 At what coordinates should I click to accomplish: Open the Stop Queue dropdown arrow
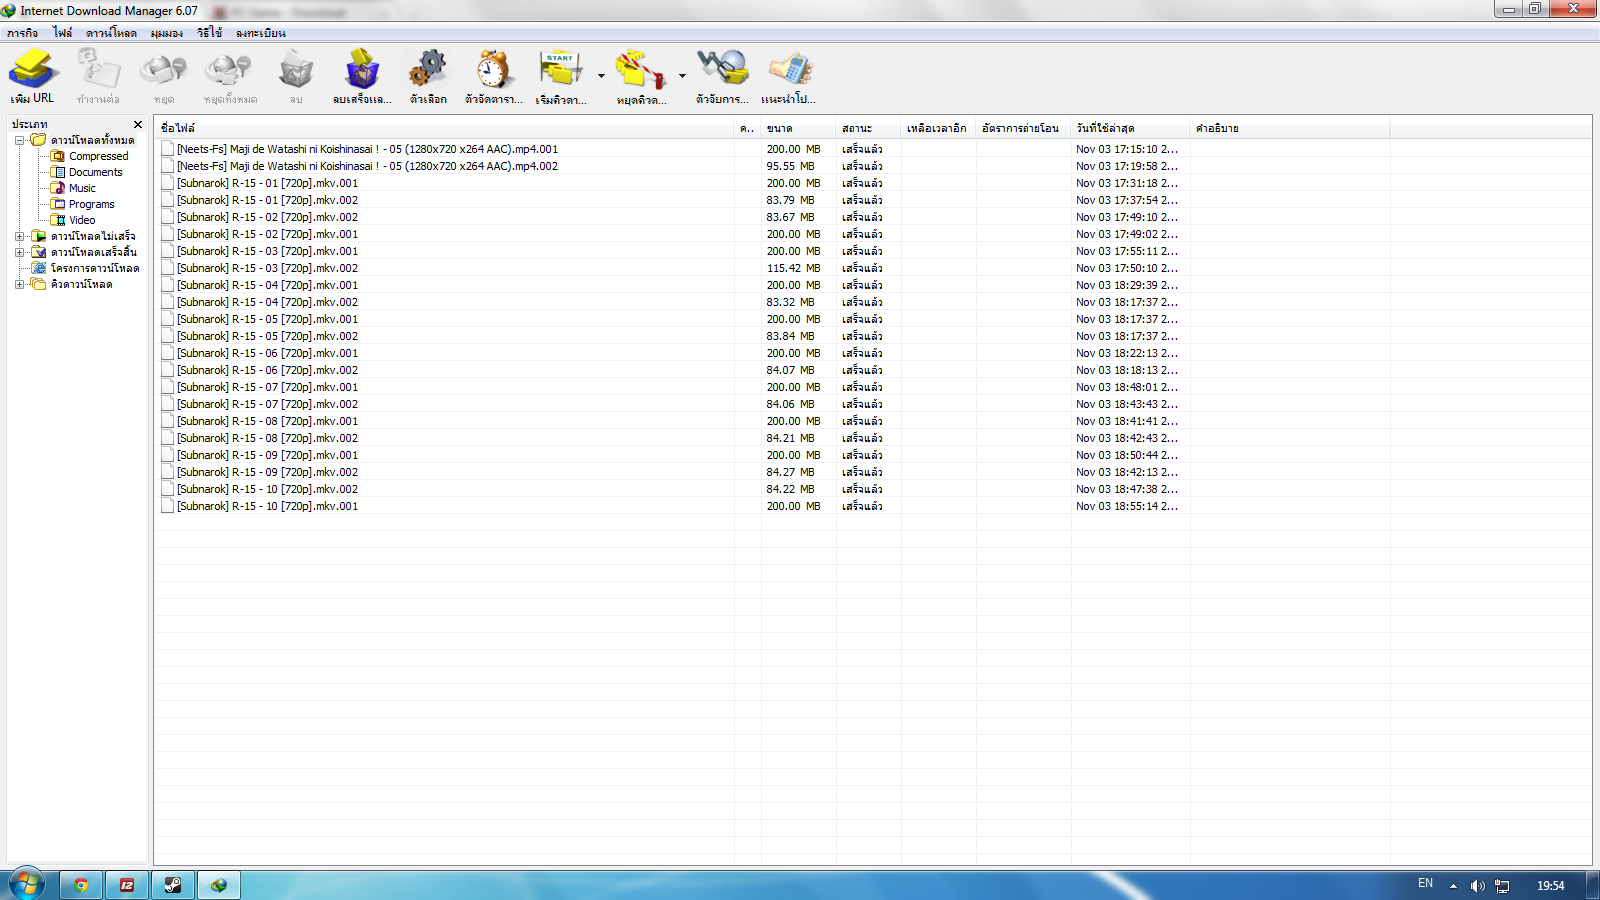682,76
